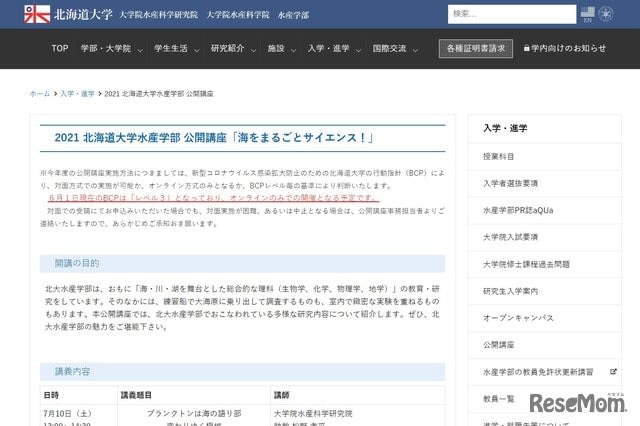The width and height of the screenshot is (640, 426).
Task: Go to ホーム breadcrumb link
Action: pos(40,93)
